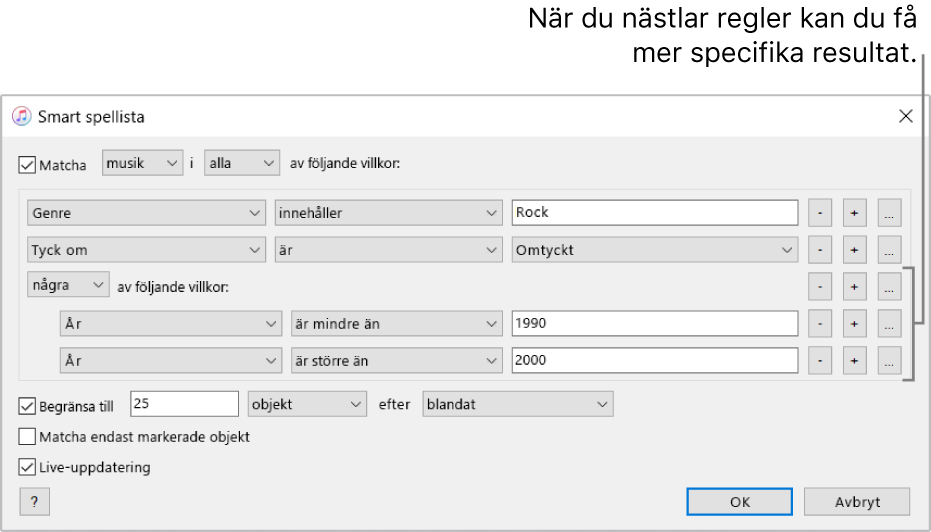Open the innehåller condition dropdown
931x532 pixels.
point(388,213)
